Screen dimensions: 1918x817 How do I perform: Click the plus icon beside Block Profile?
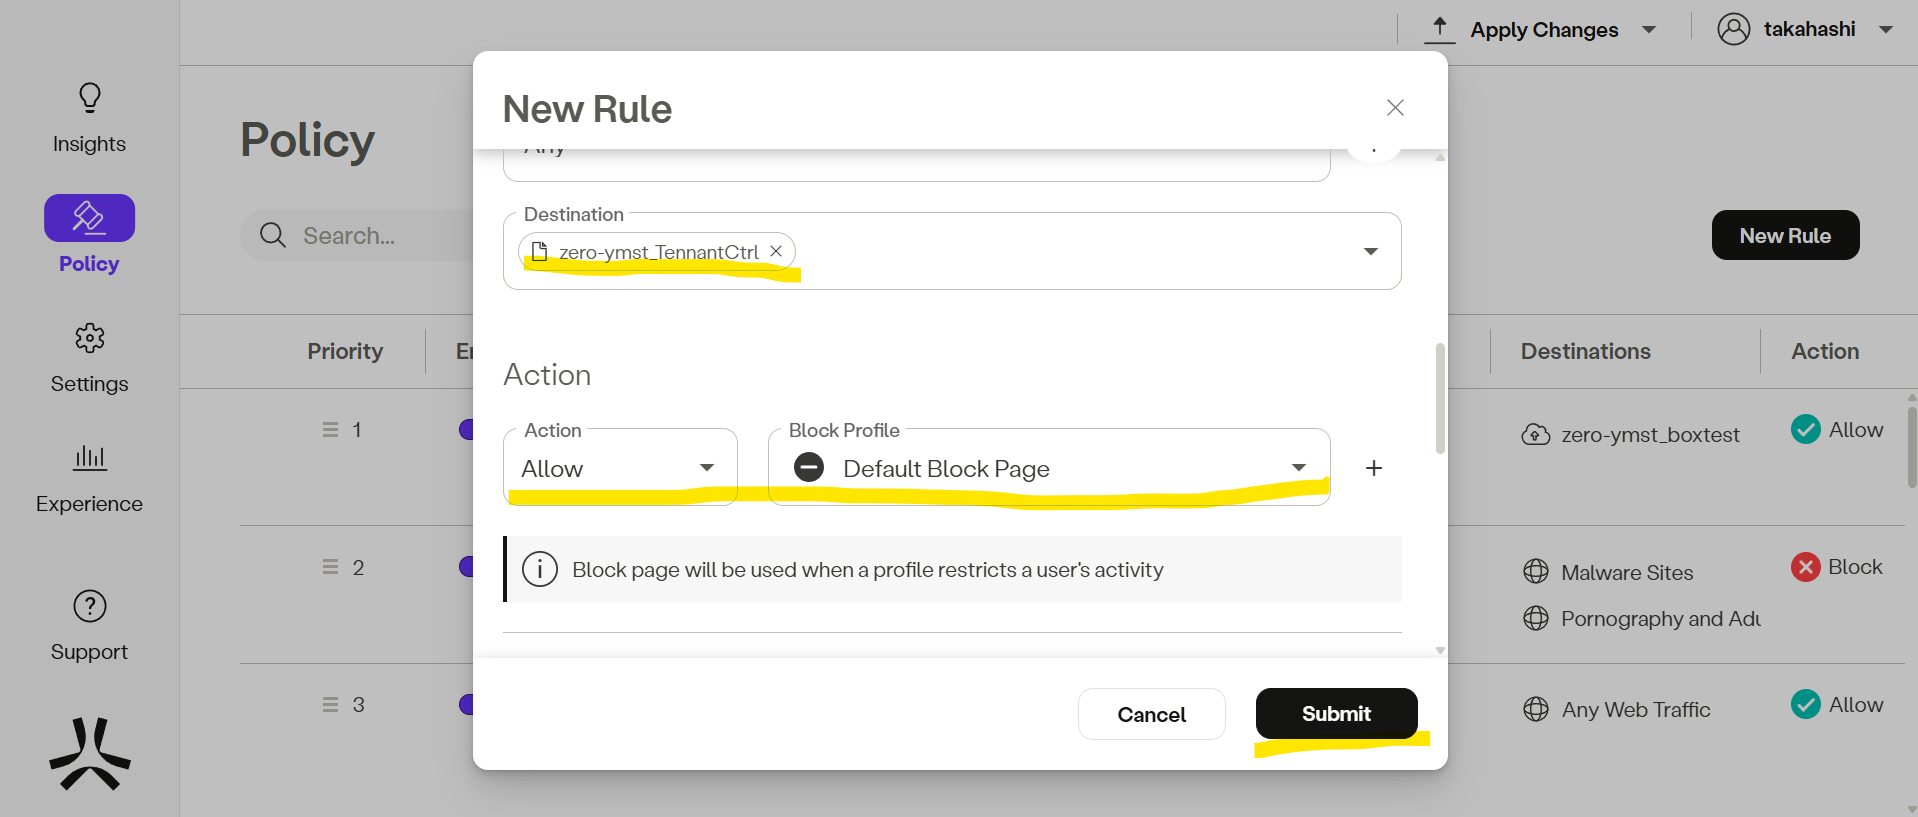(1374, 468)
